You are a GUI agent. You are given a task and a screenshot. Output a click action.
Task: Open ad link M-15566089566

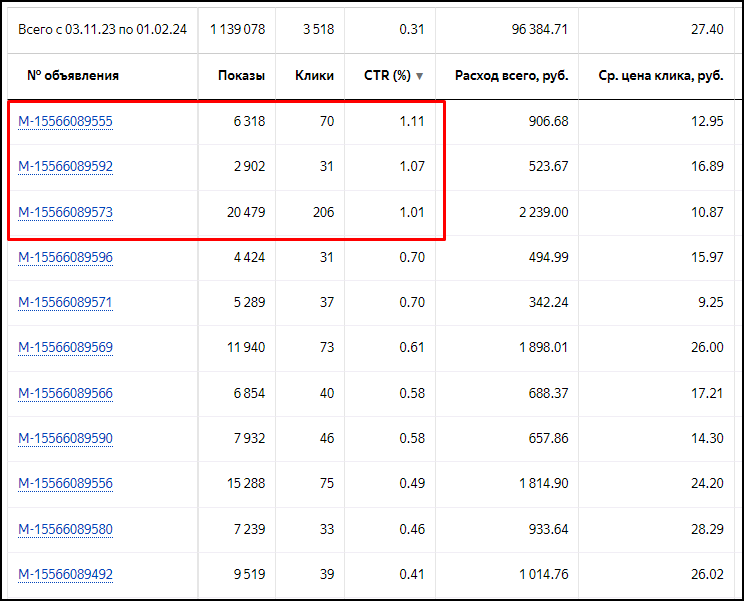coord(65,393)
